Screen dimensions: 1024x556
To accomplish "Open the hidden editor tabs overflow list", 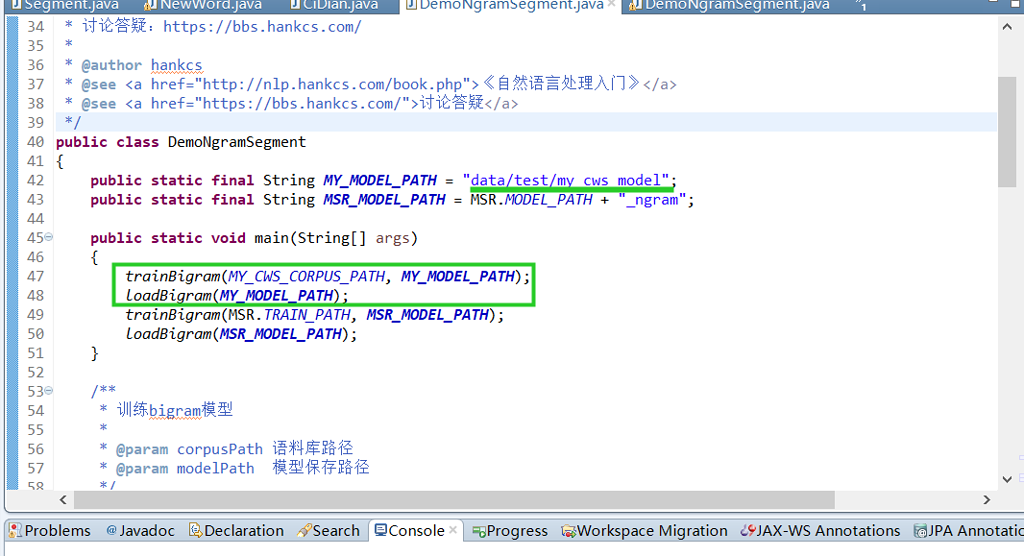I will 860,6.
